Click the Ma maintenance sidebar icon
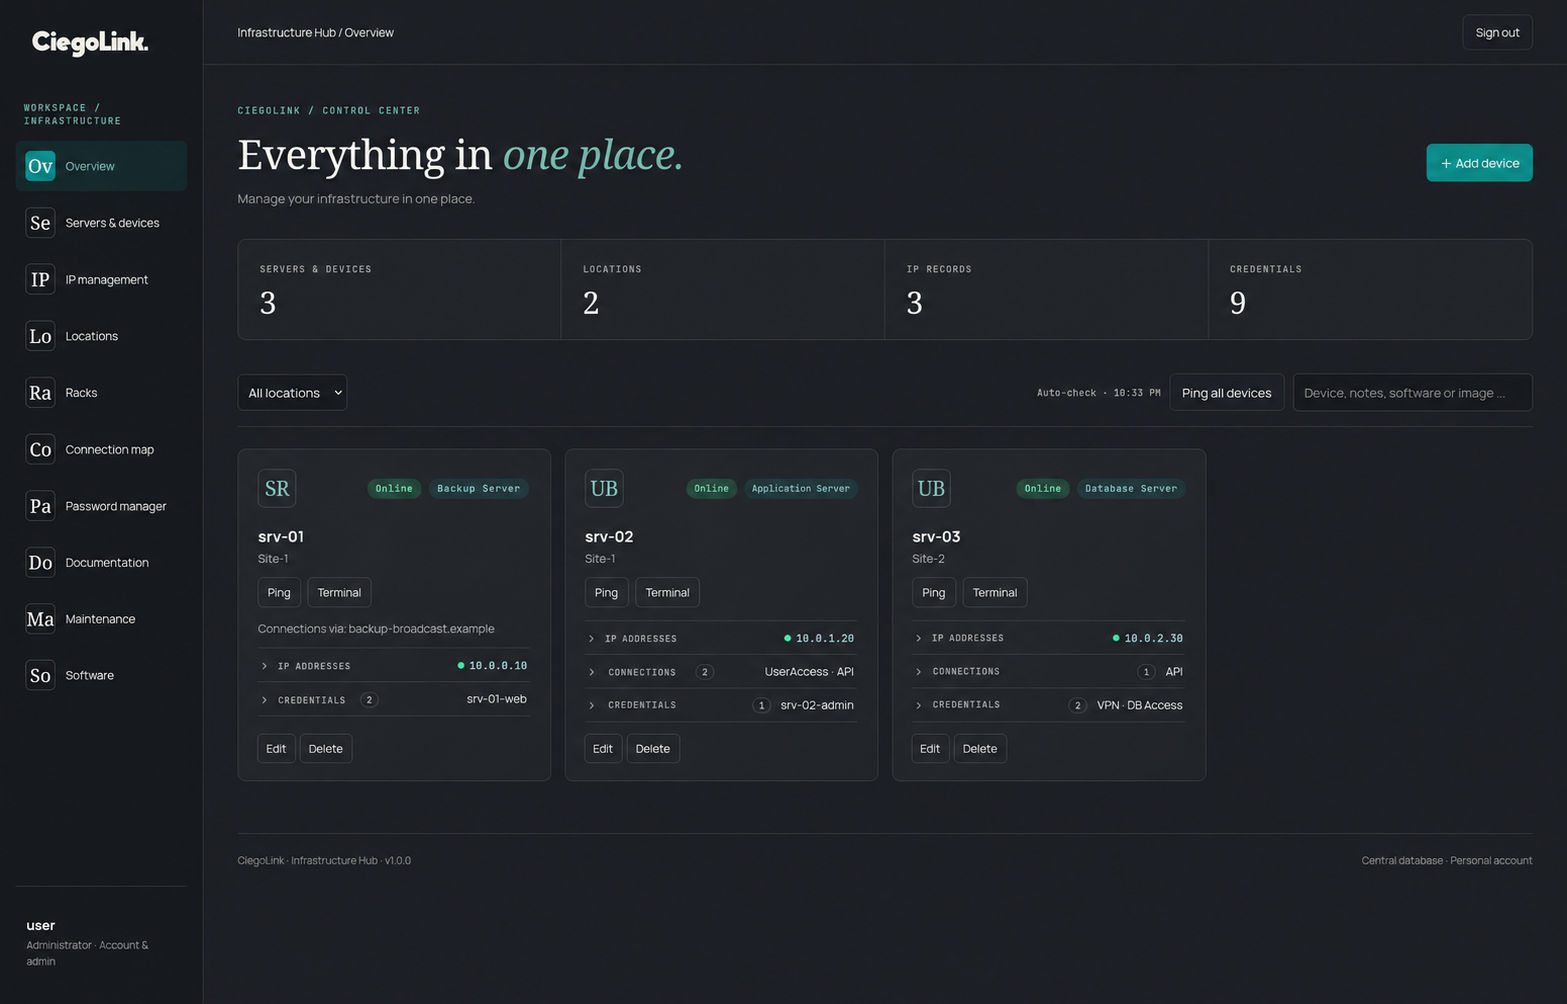1567x1004 pixels. pyautogui.click(x=40, y=619)
